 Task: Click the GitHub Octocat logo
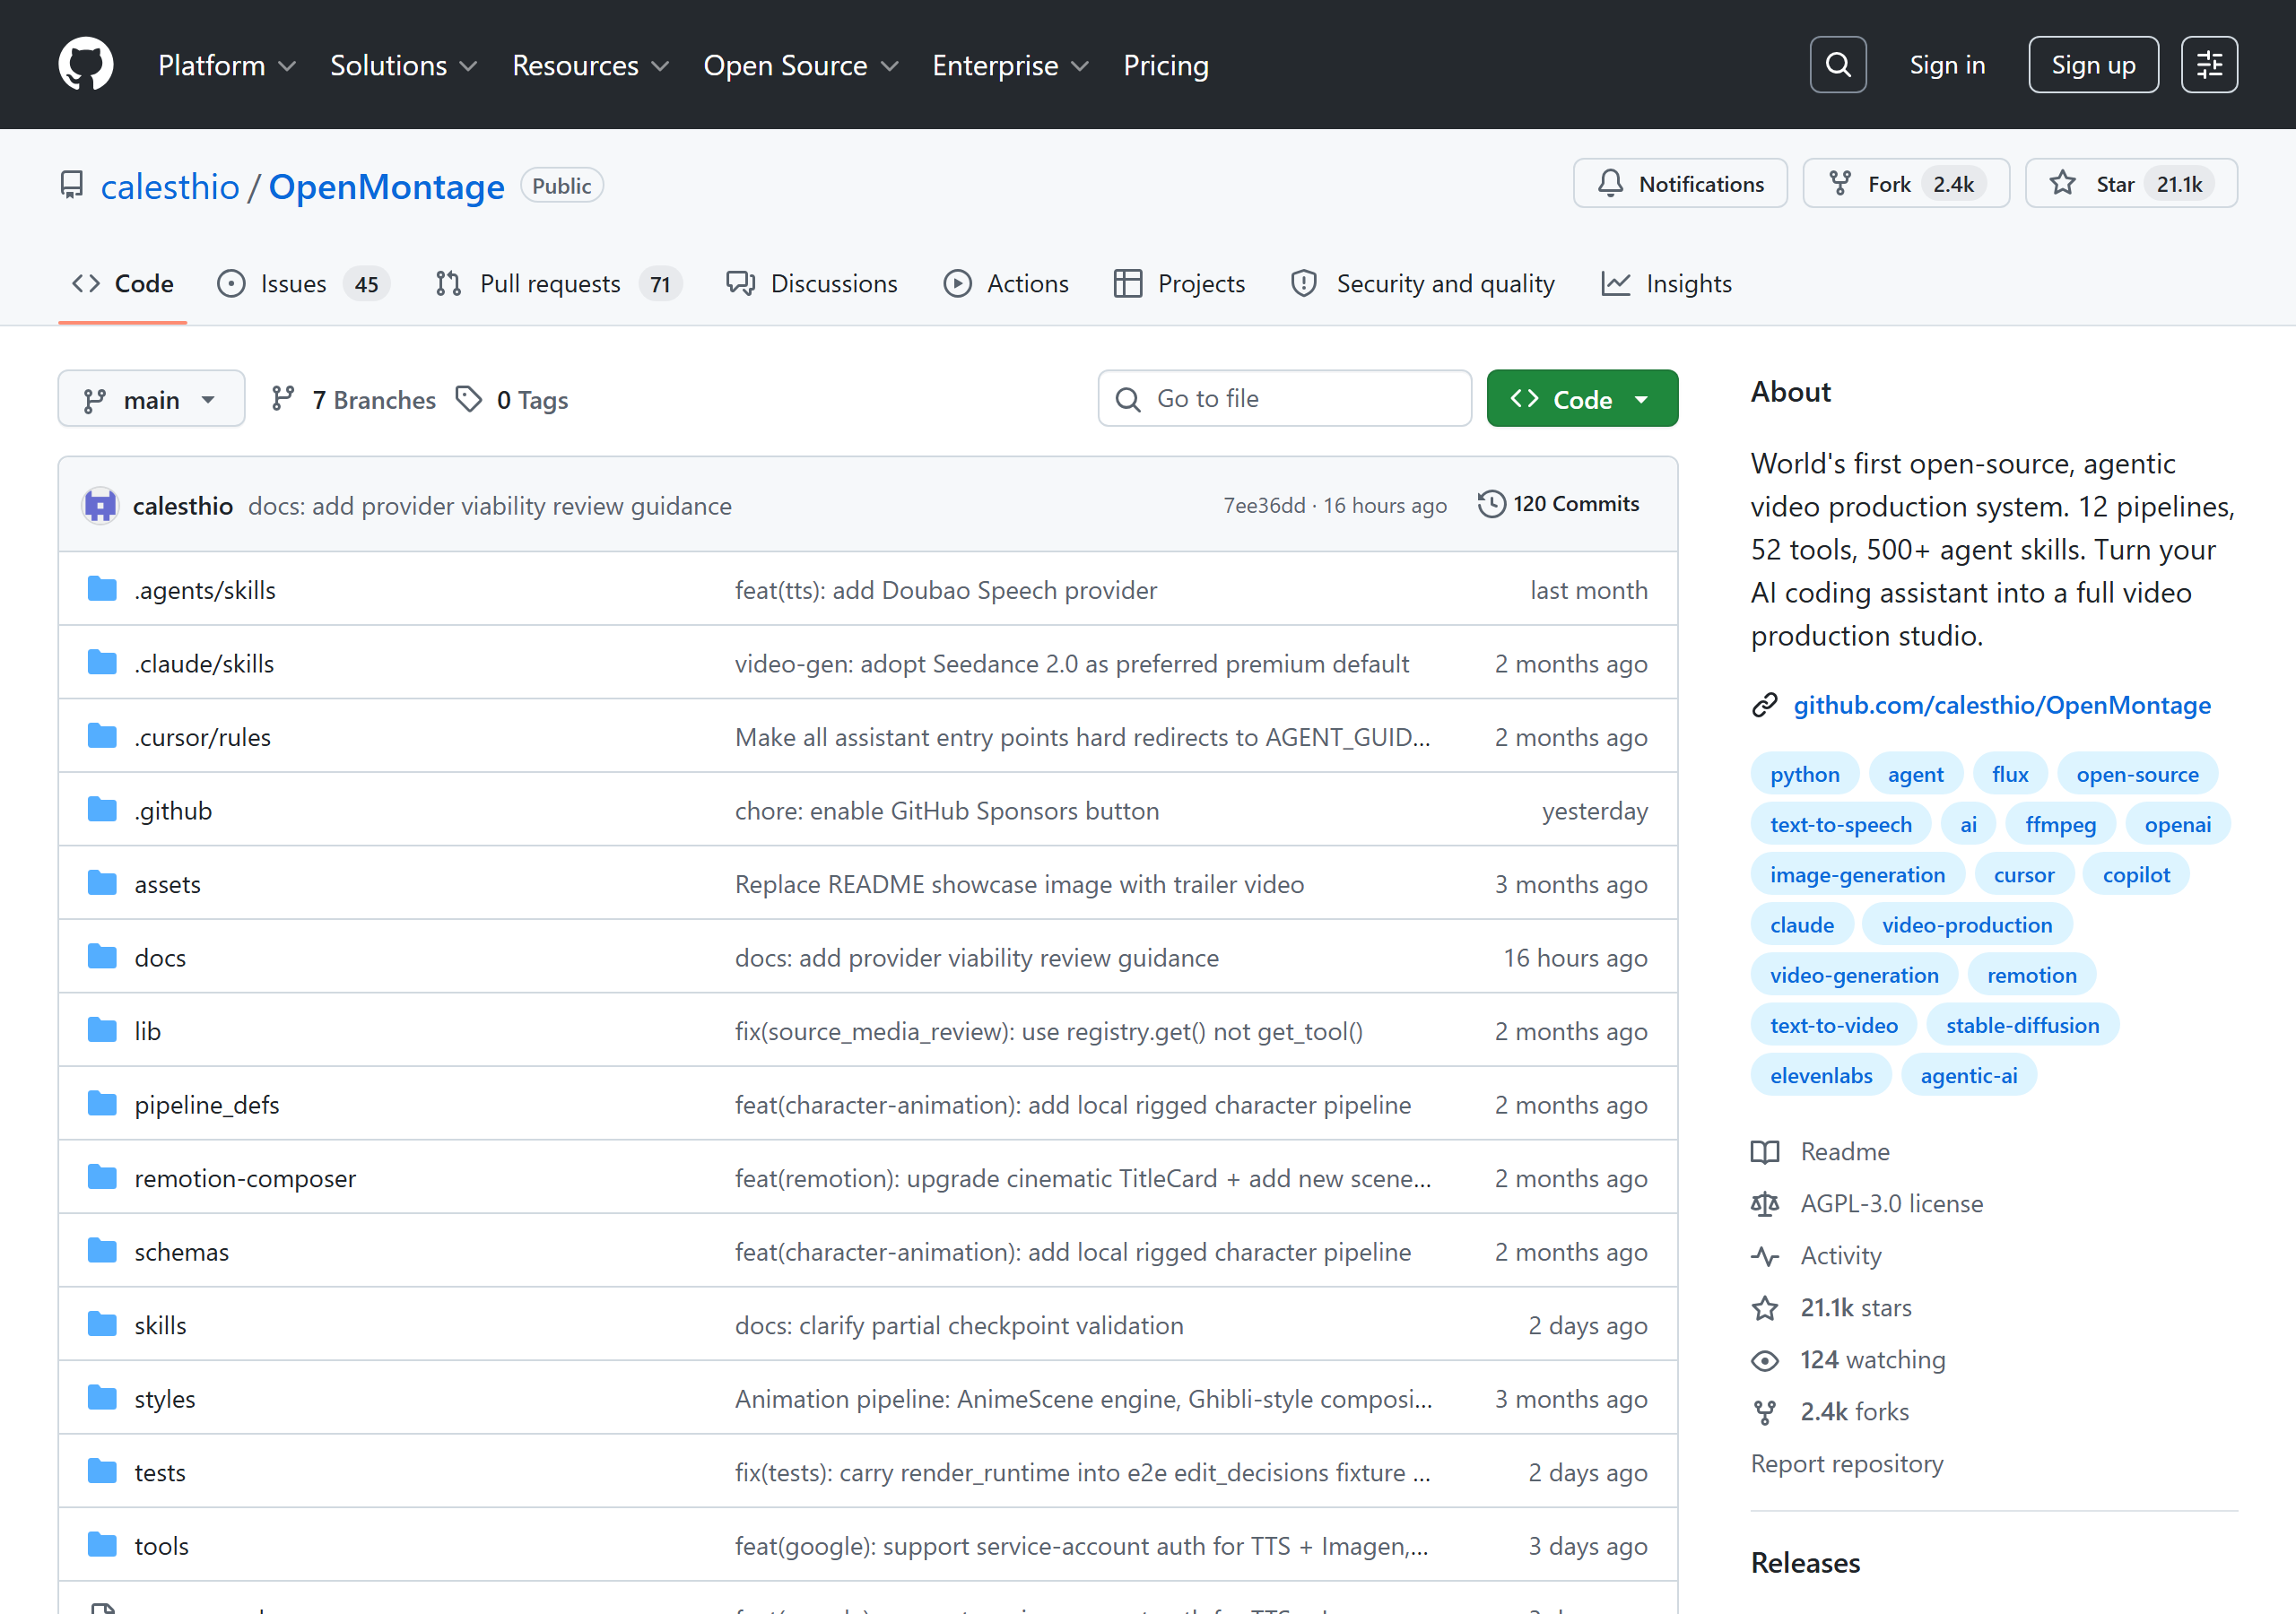coord(86,65)
